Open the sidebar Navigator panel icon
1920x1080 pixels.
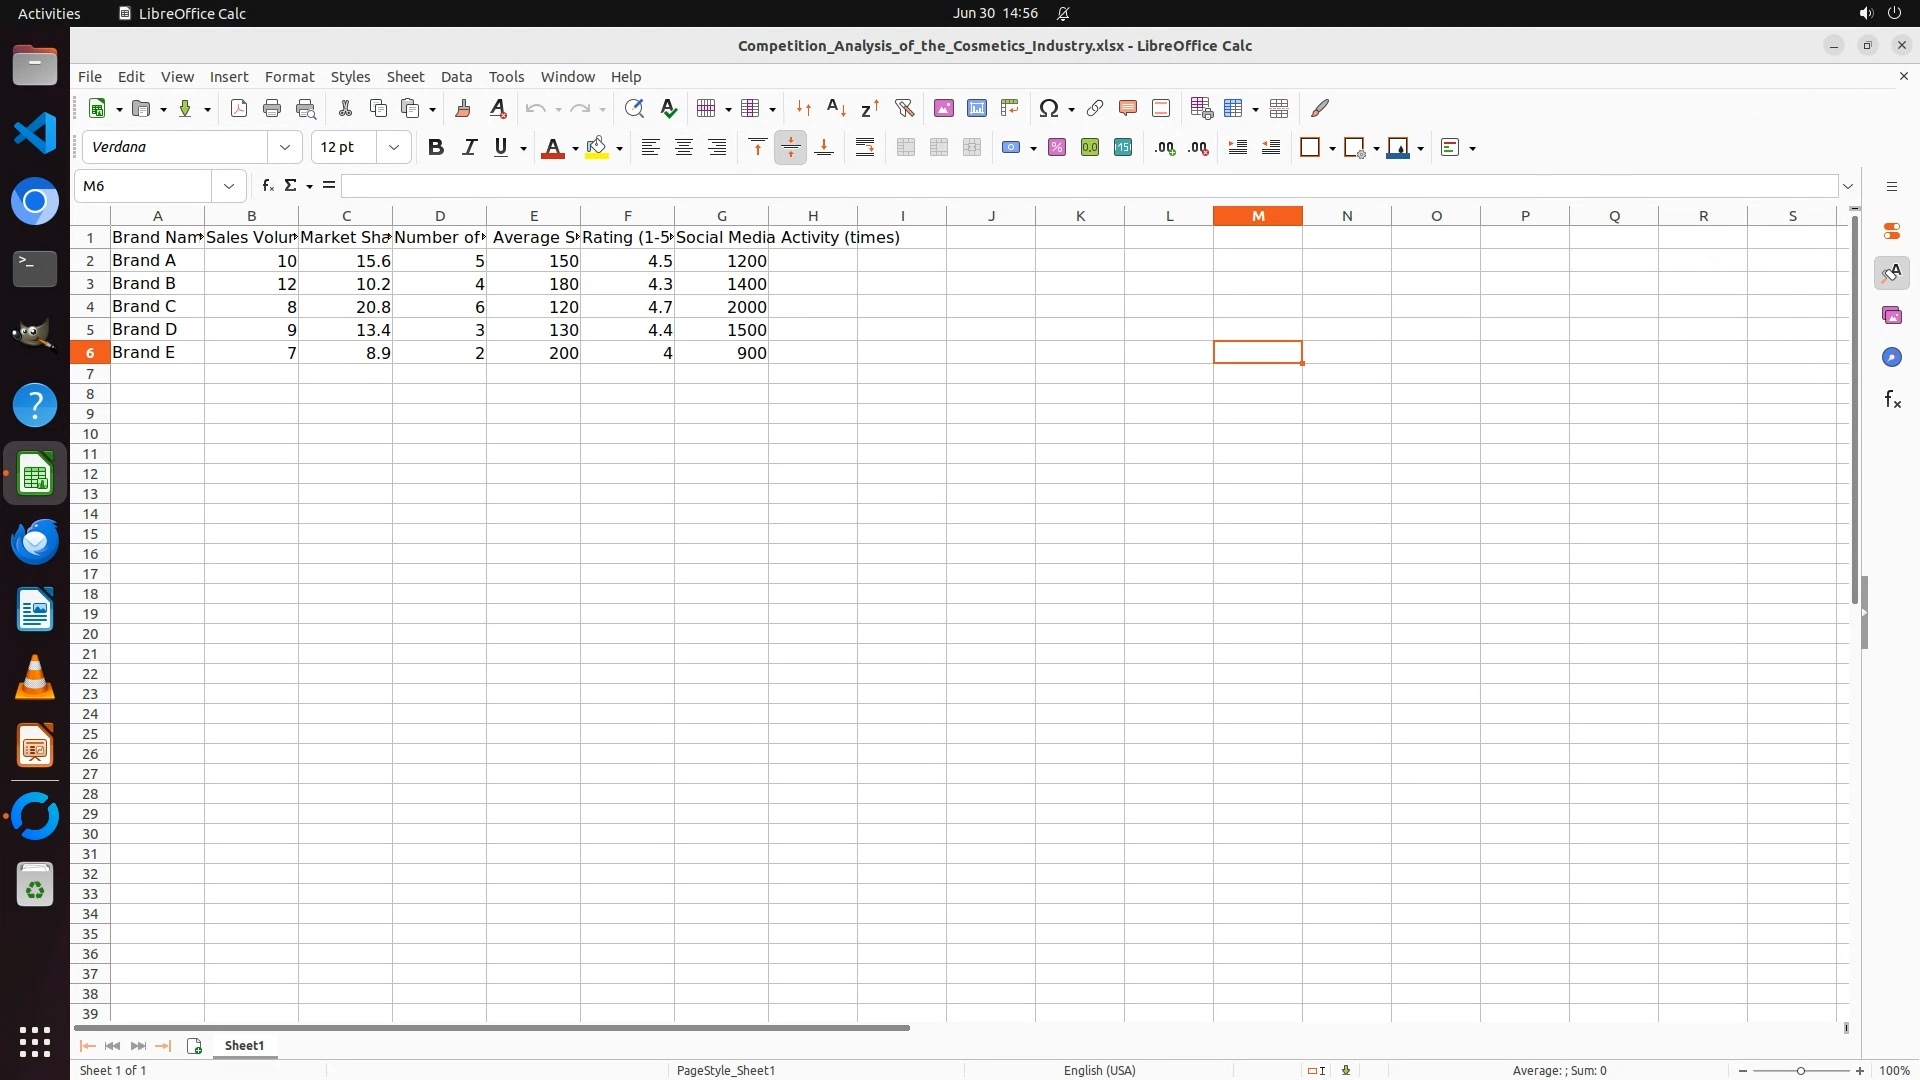[1891, 358]
